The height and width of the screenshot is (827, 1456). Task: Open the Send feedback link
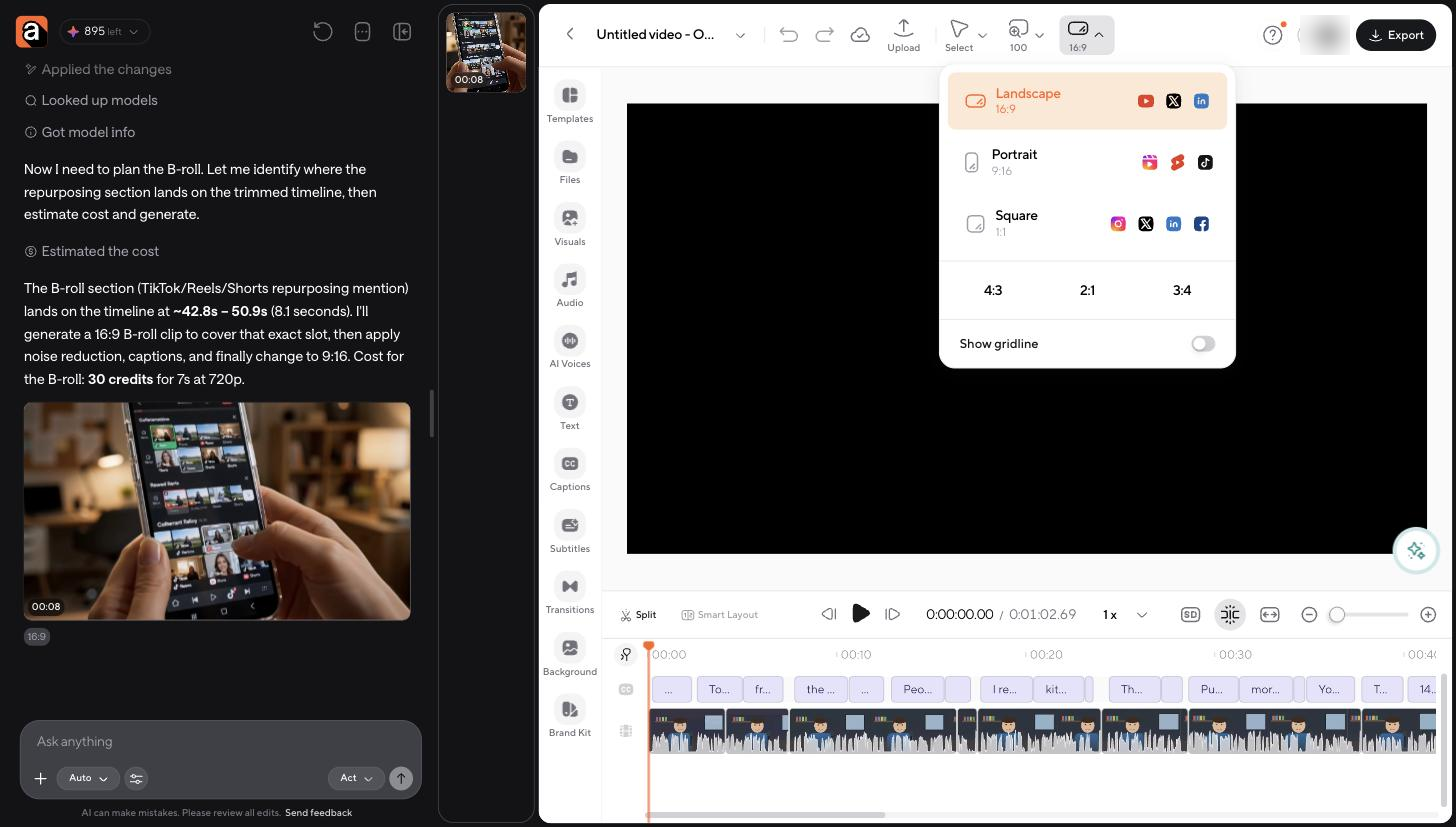(318, 813)
